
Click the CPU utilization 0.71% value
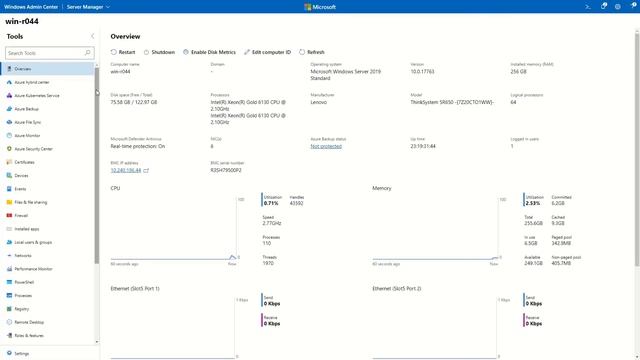point(271,203)
